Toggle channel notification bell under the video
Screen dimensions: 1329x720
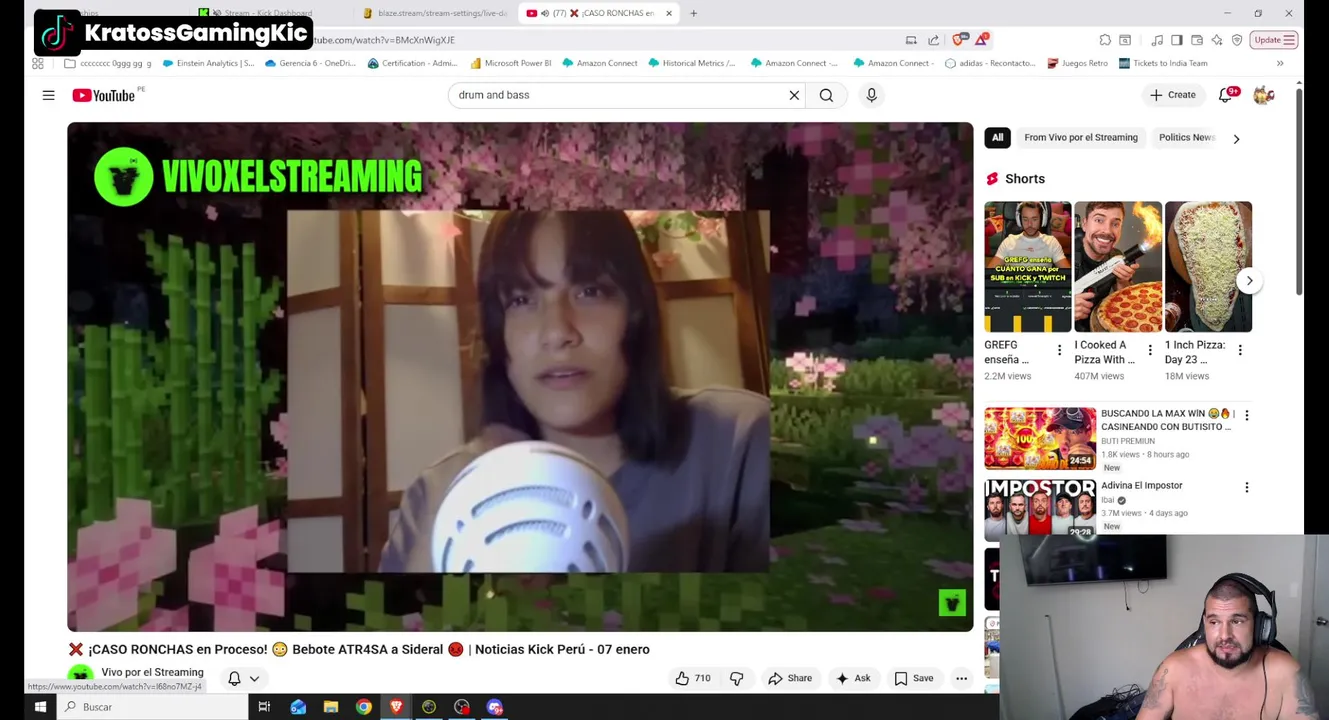pyautogui.click(x=234, y=678)
